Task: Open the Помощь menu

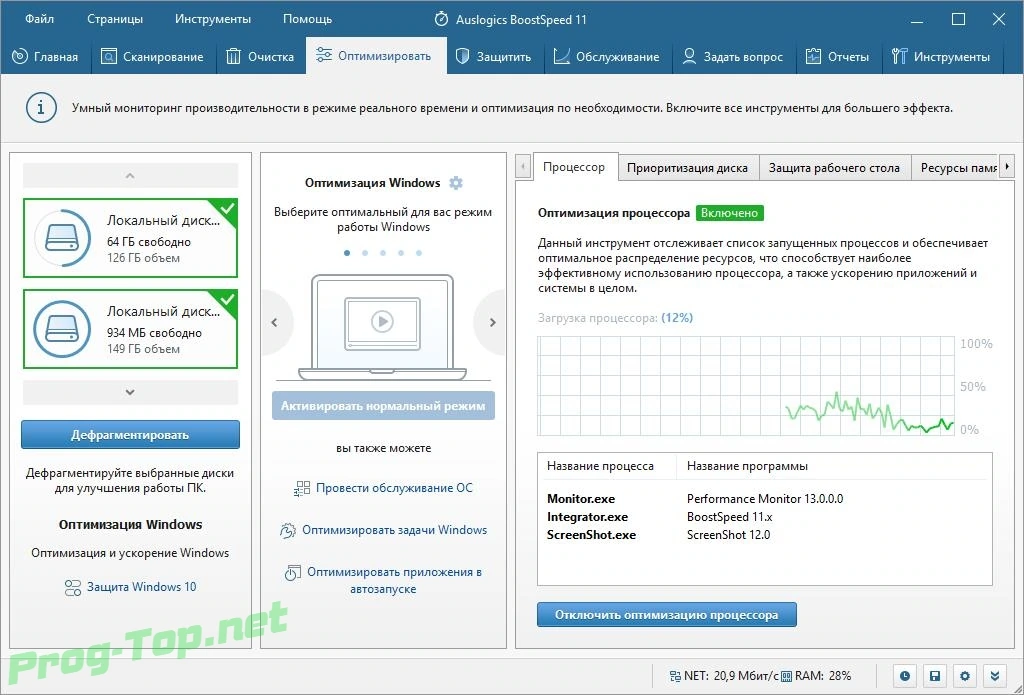Action: click(307, 19)
